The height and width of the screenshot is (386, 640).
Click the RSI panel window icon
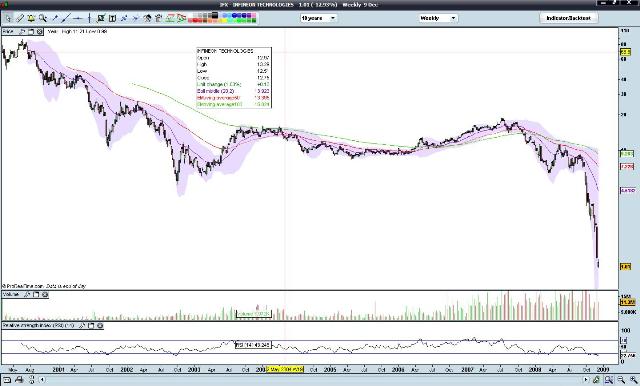(x=91, y=326)
